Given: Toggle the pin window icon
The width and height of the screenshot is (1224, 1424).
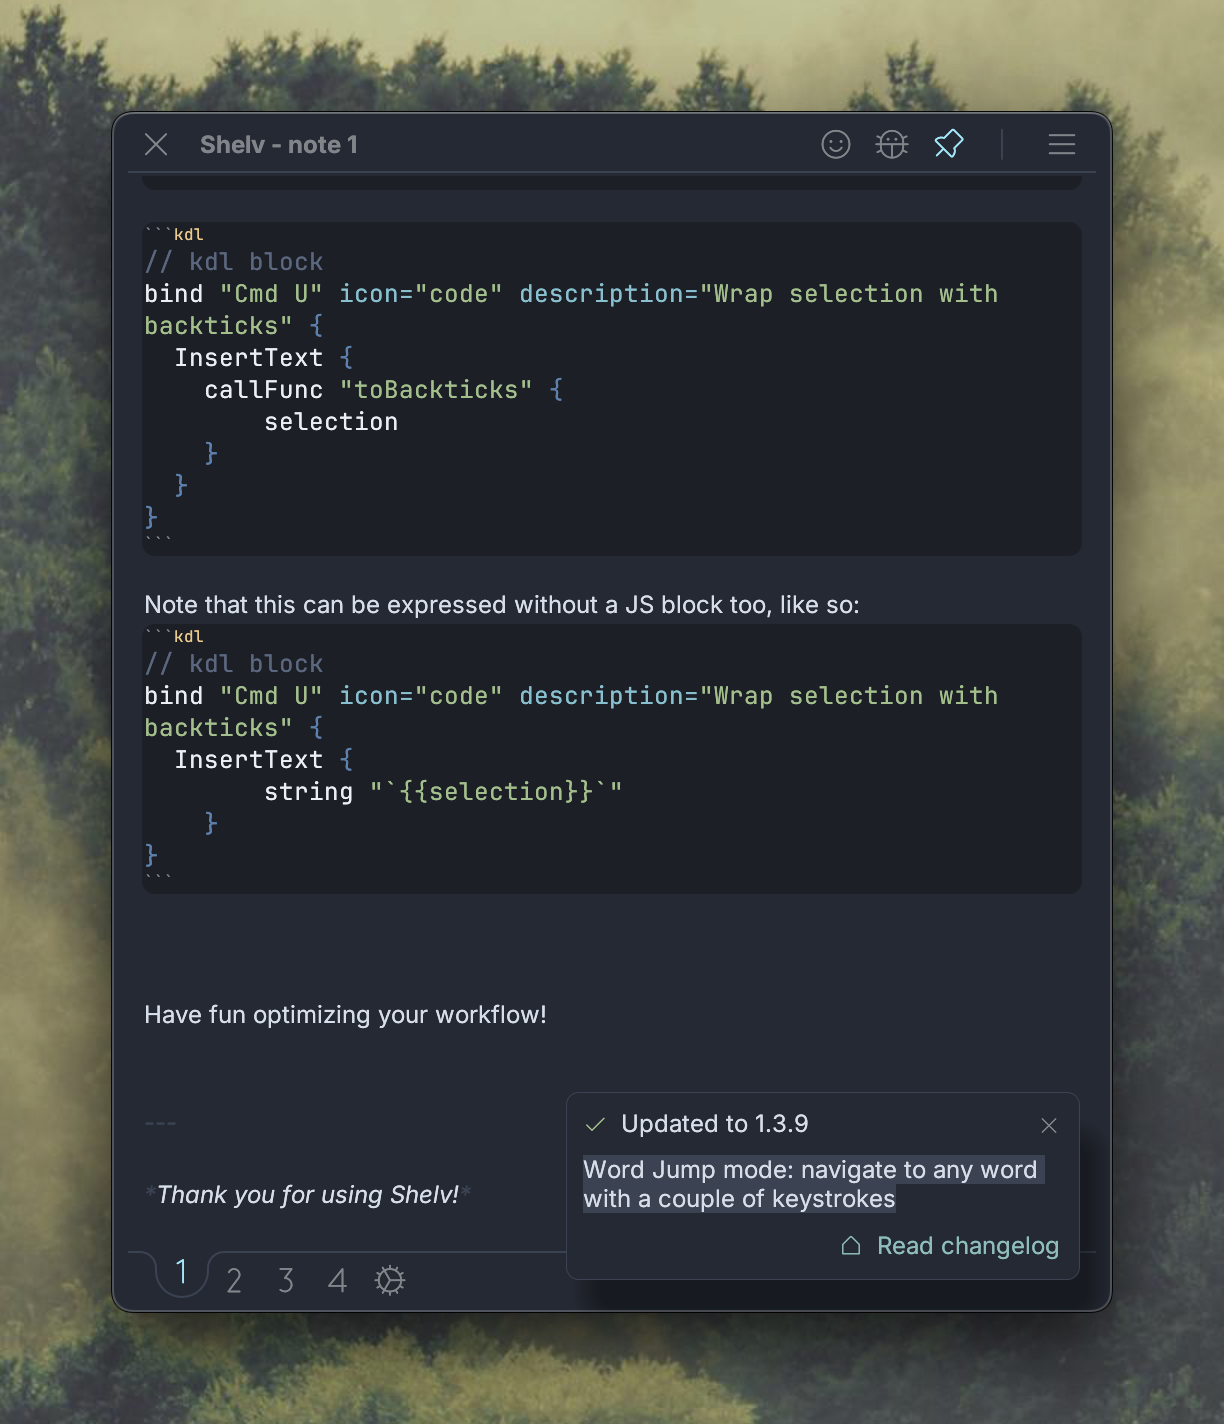Looking at the screenshot, I should coord(948,145).
